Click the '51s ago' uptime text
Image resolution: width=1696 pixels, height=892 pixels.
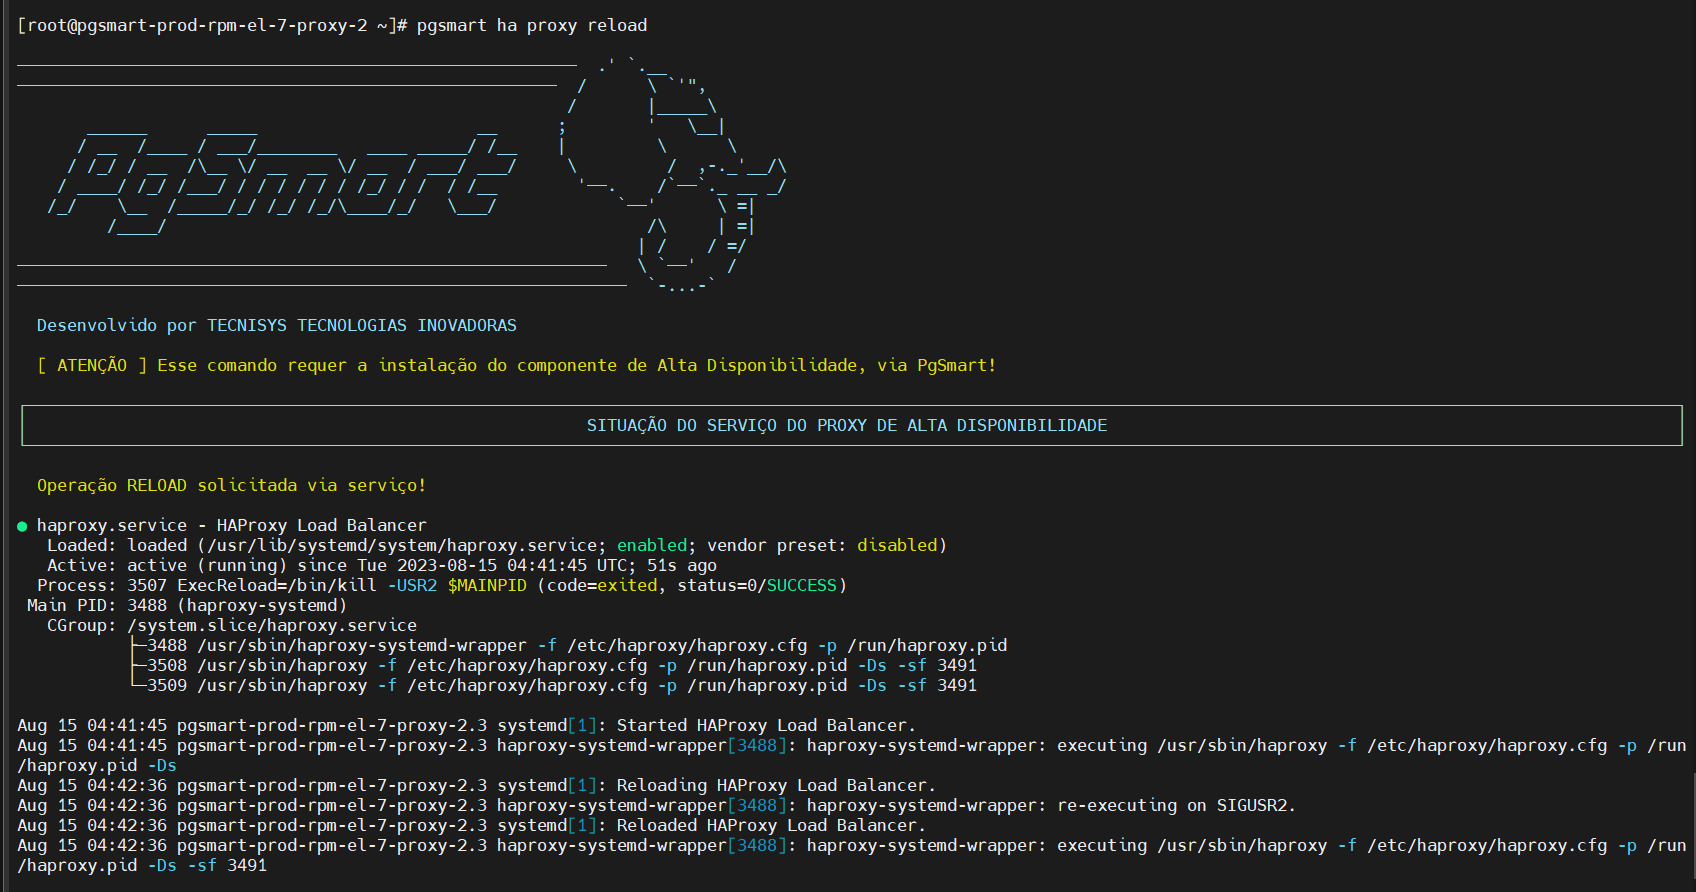click(x=682, y=565)
